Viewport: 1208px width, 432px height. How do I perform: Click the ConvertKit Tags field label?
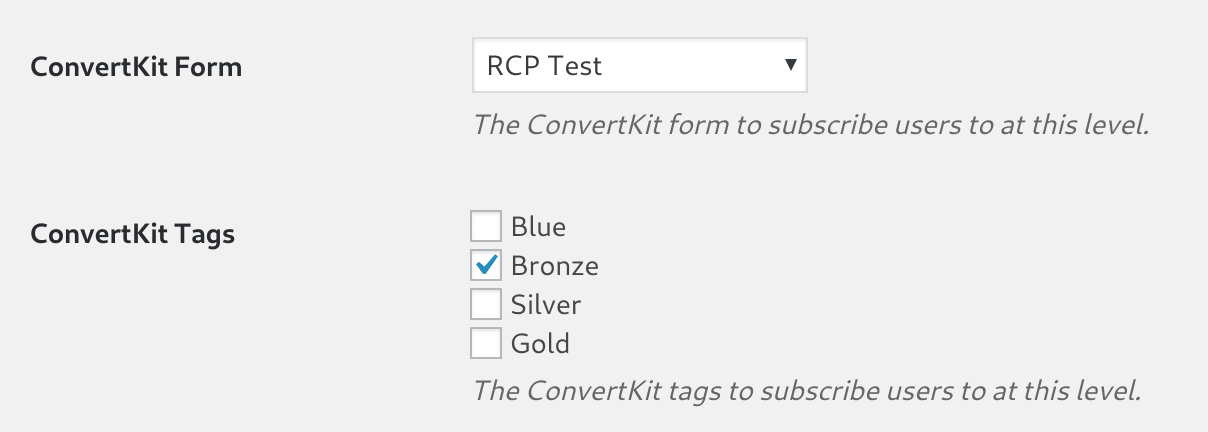click(133, 234)
